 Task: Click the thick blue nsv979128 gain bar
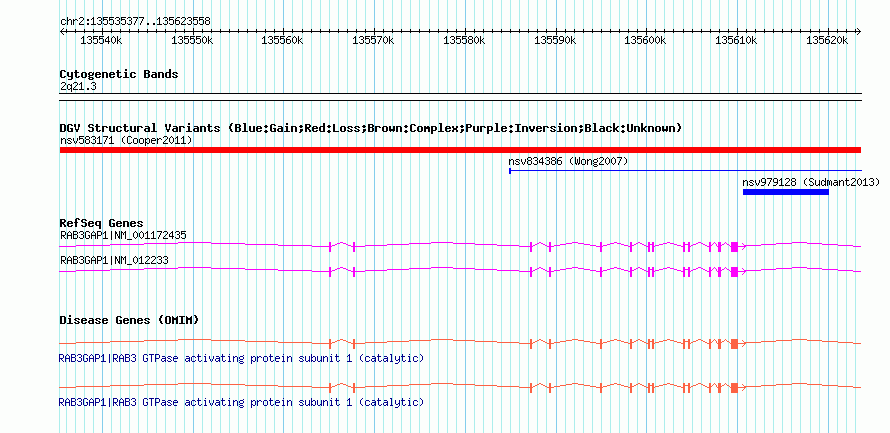(x=786, y=192)
